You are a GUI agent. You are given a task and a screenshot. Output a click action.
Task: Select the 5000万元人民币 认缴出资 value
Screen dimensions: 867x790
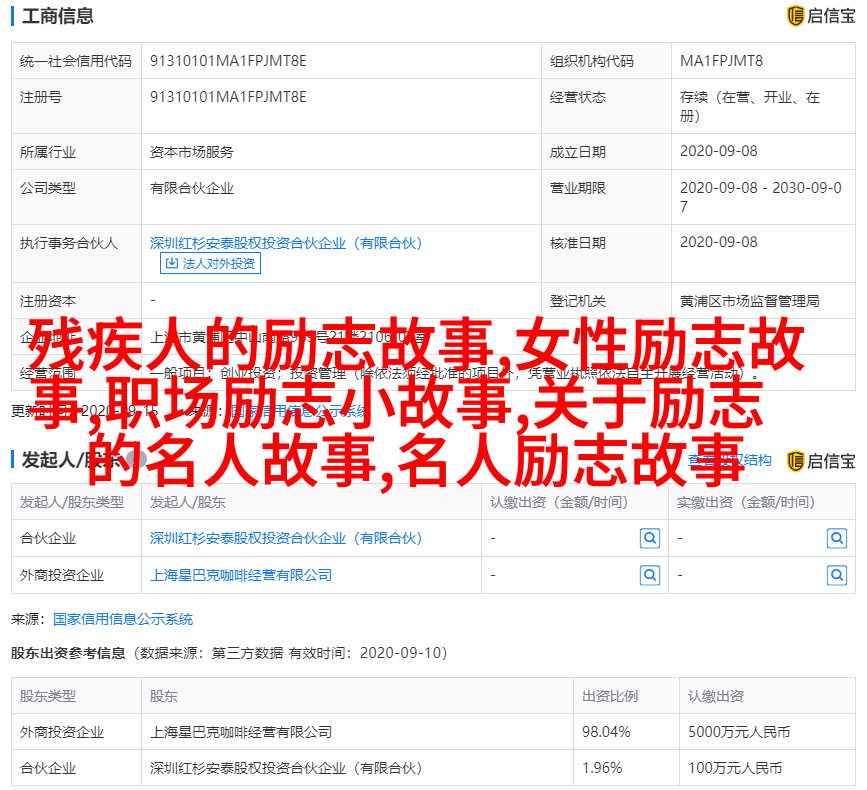point(739,732)
